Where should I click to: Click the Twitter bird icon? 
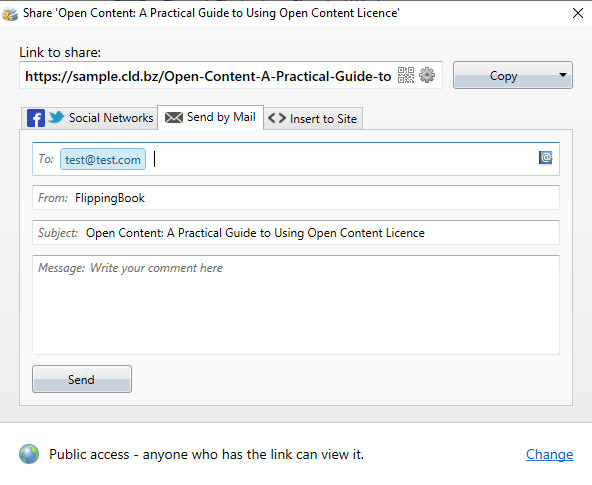[x=57, y=117]
